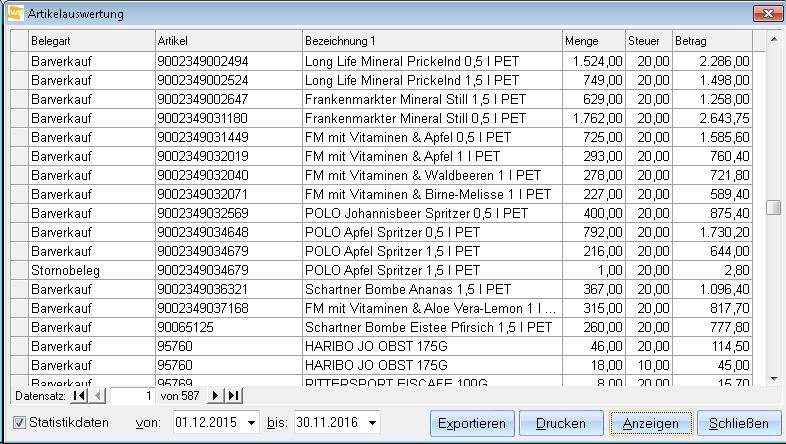786x444 pixels.
Task: Click Steuer value 10,00
Action: coord(653,365)
